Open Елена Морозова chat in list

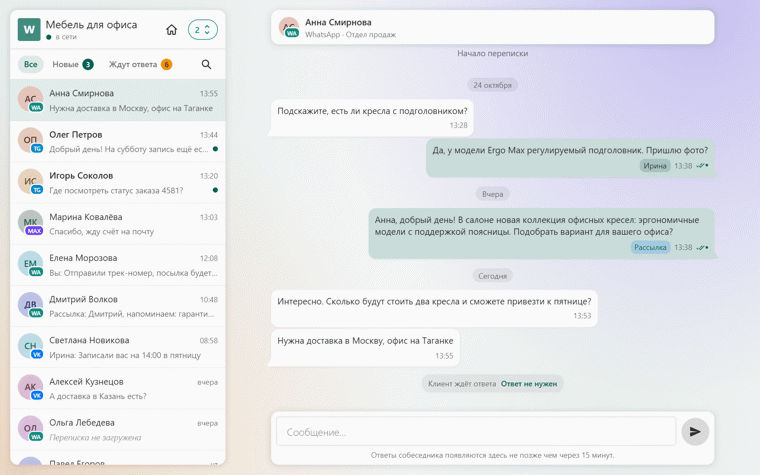tap(118, 265)
